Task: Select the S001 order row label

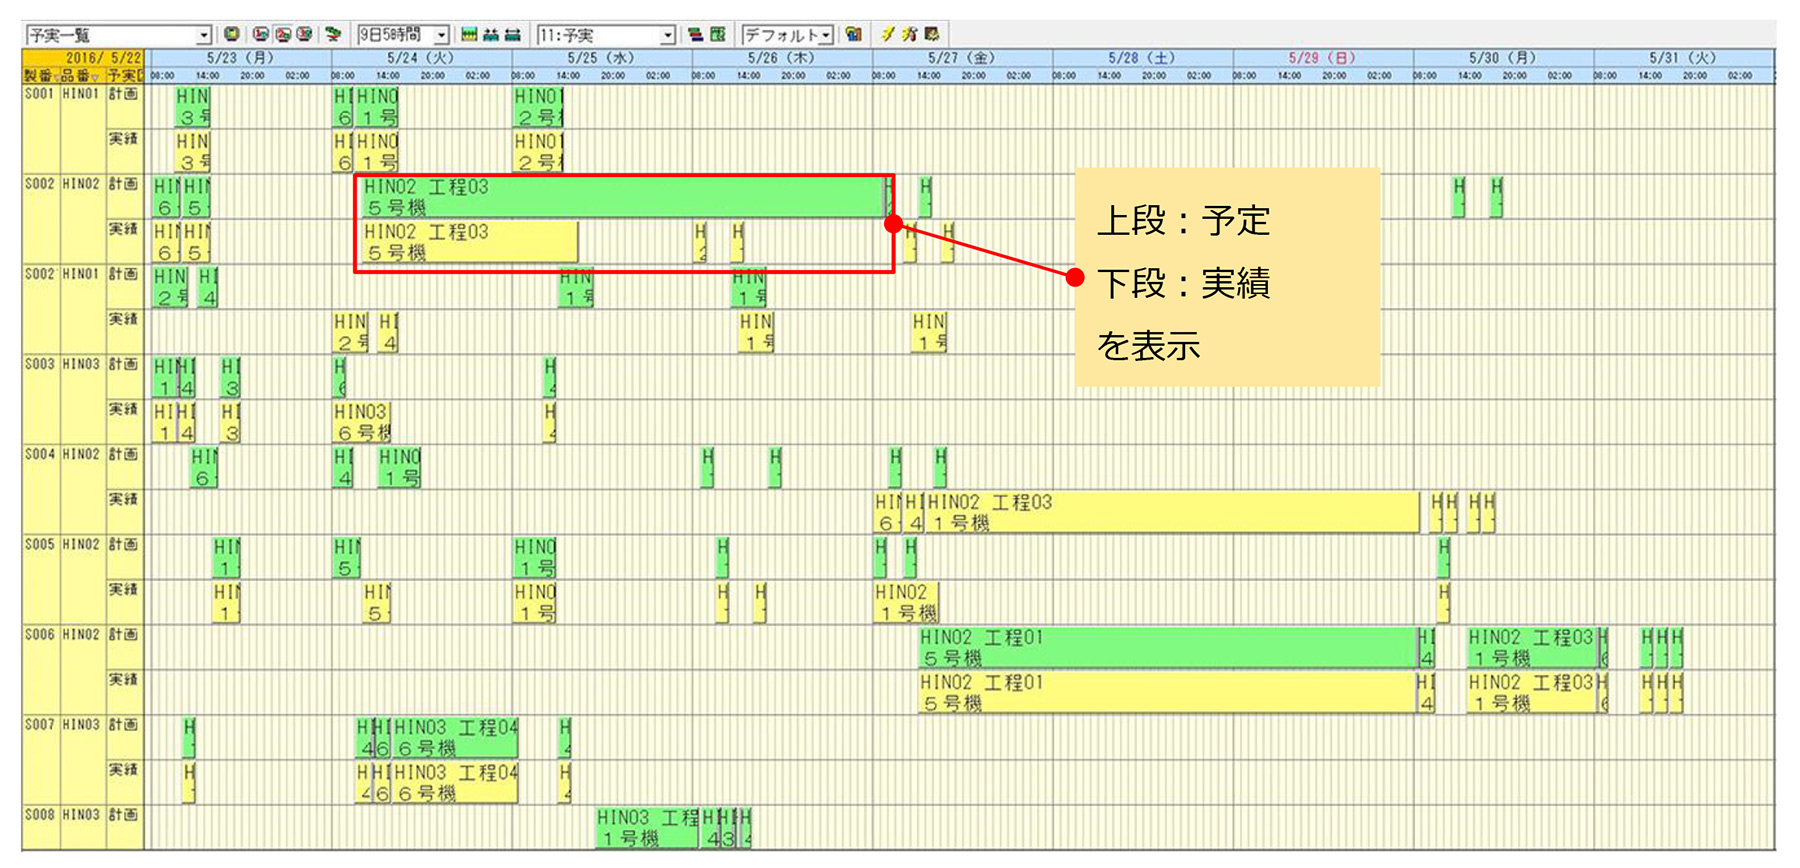Action: point(40,94)
